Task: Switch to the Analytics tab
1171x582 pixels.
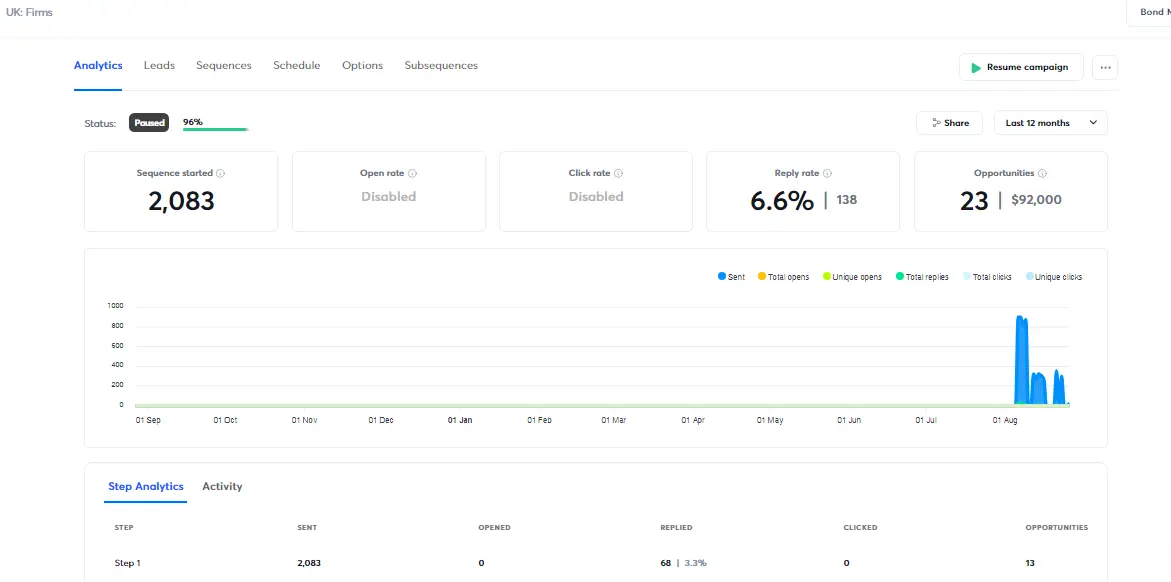Action: 98,66
